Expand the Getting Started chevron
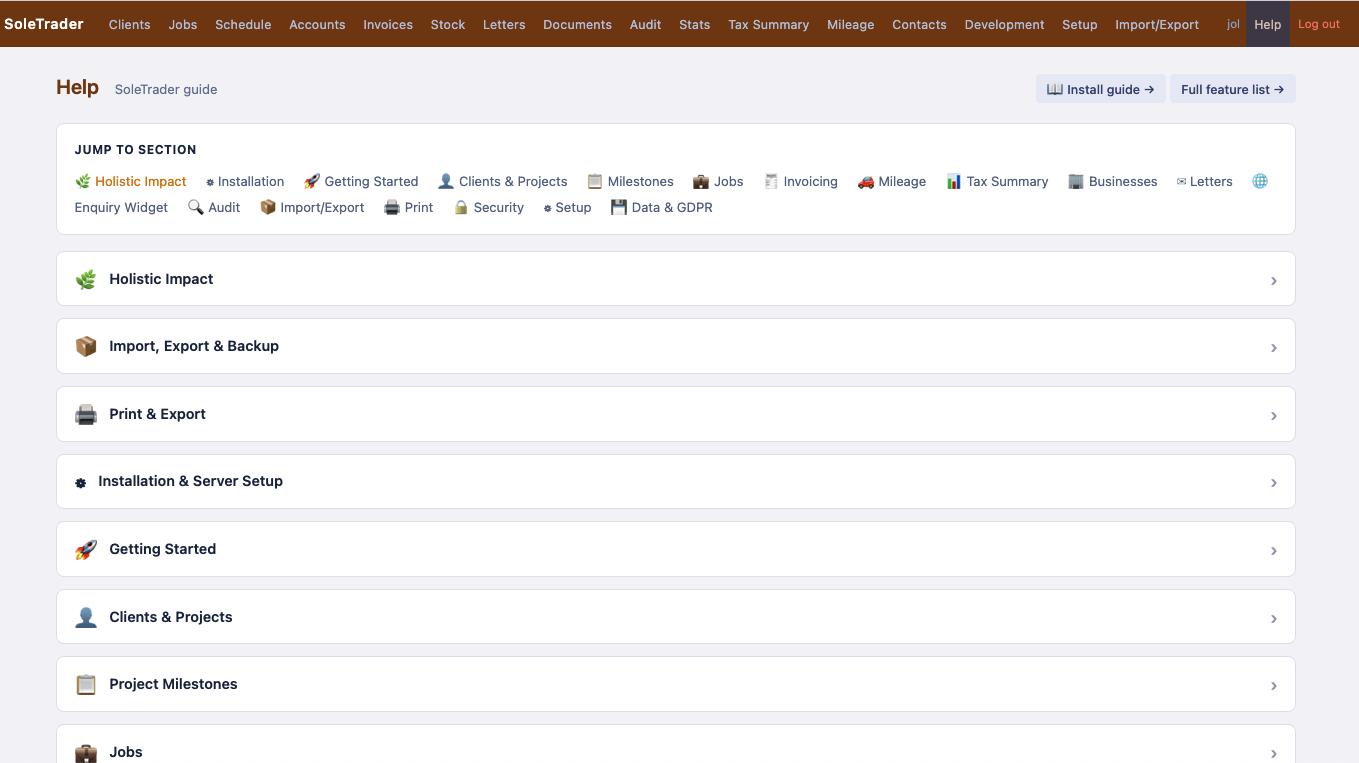The image size is (1359, 763). tap(1274, 551)
